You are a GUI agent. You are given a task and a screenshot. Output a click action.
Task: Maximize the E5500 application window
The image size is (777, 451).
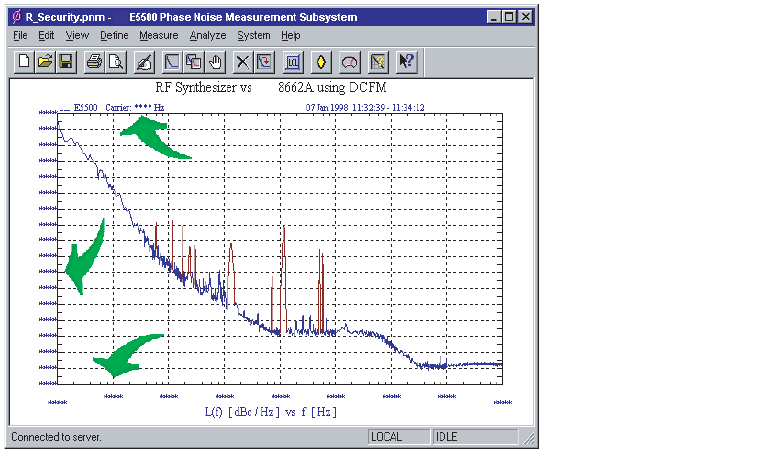(x=510, y=16)
